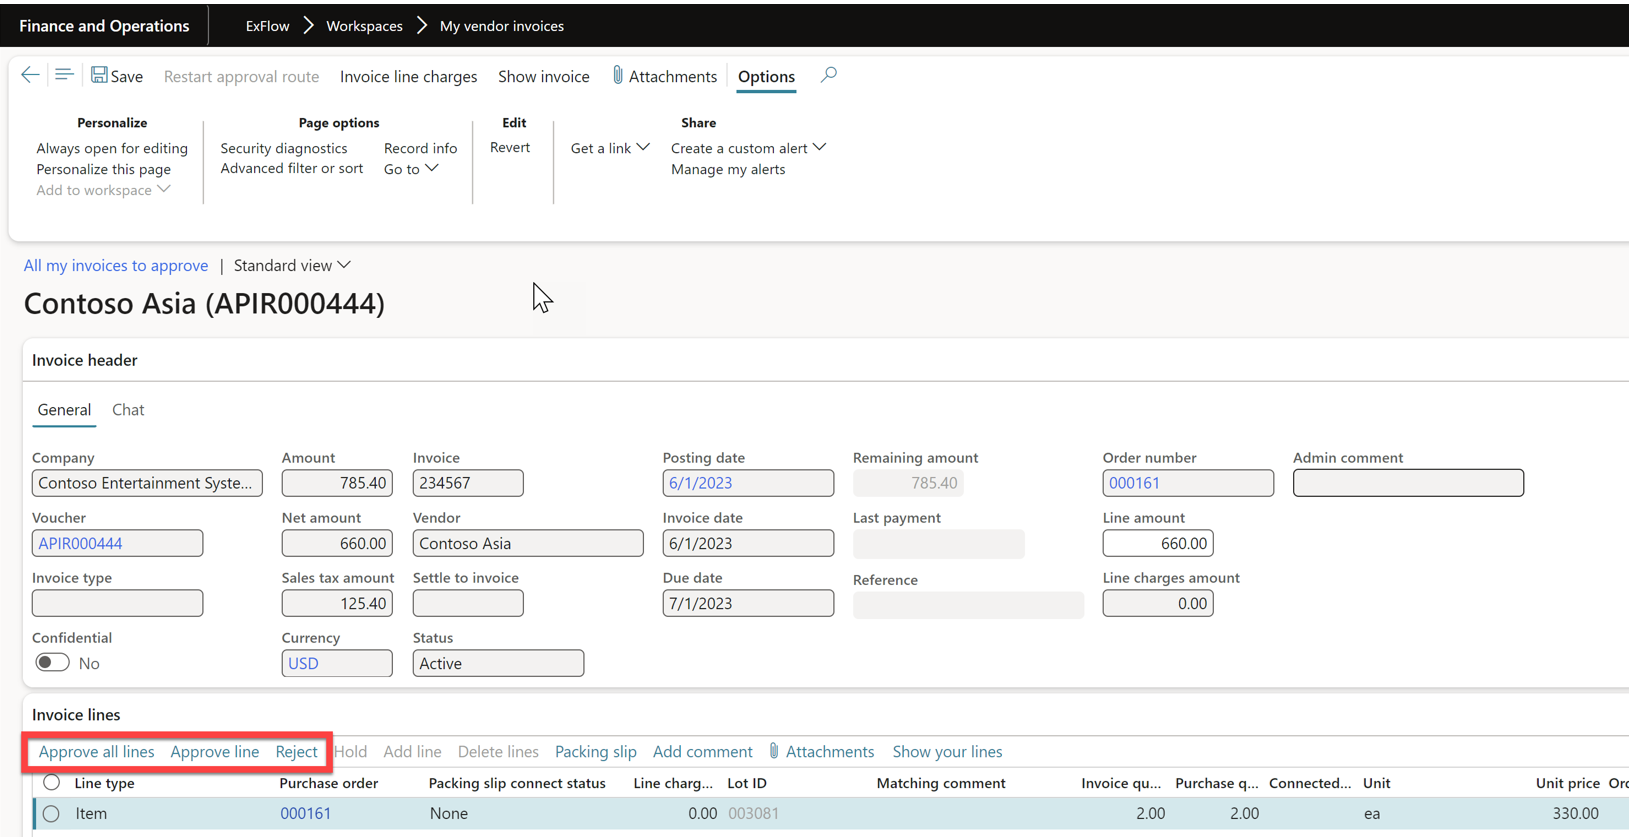Click the Save disk icon
Image resolution: width=1631 pixels, height=837 pixels.
[99, 75]
